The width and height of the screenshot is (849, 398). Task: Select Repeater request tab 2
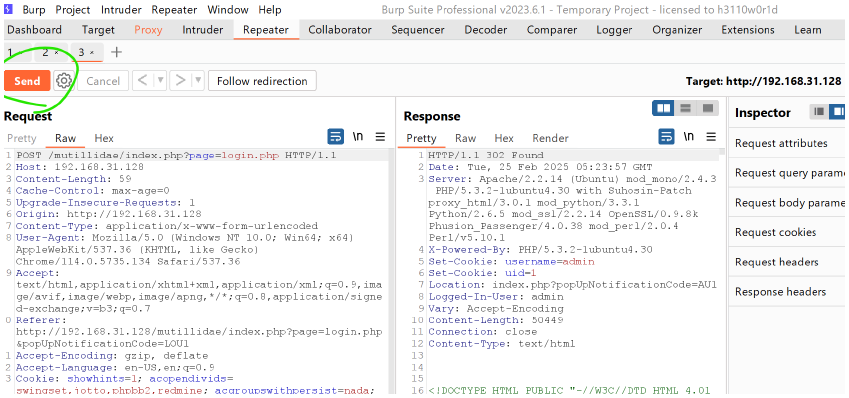45,53
